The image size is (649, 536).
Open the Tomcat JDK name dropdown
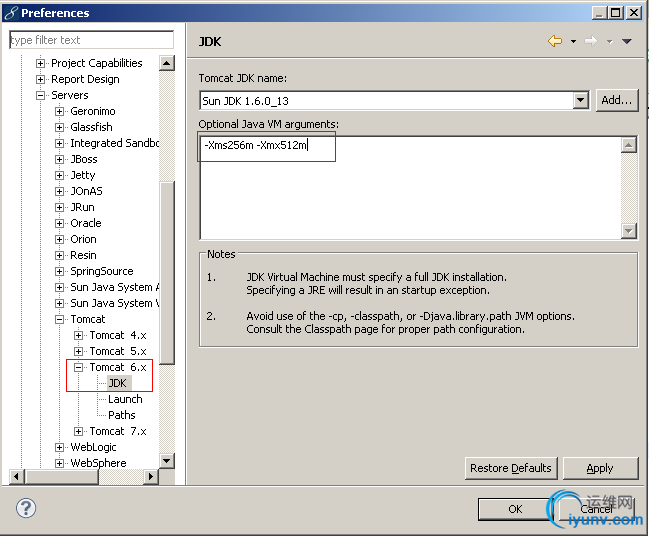(580, 101)
